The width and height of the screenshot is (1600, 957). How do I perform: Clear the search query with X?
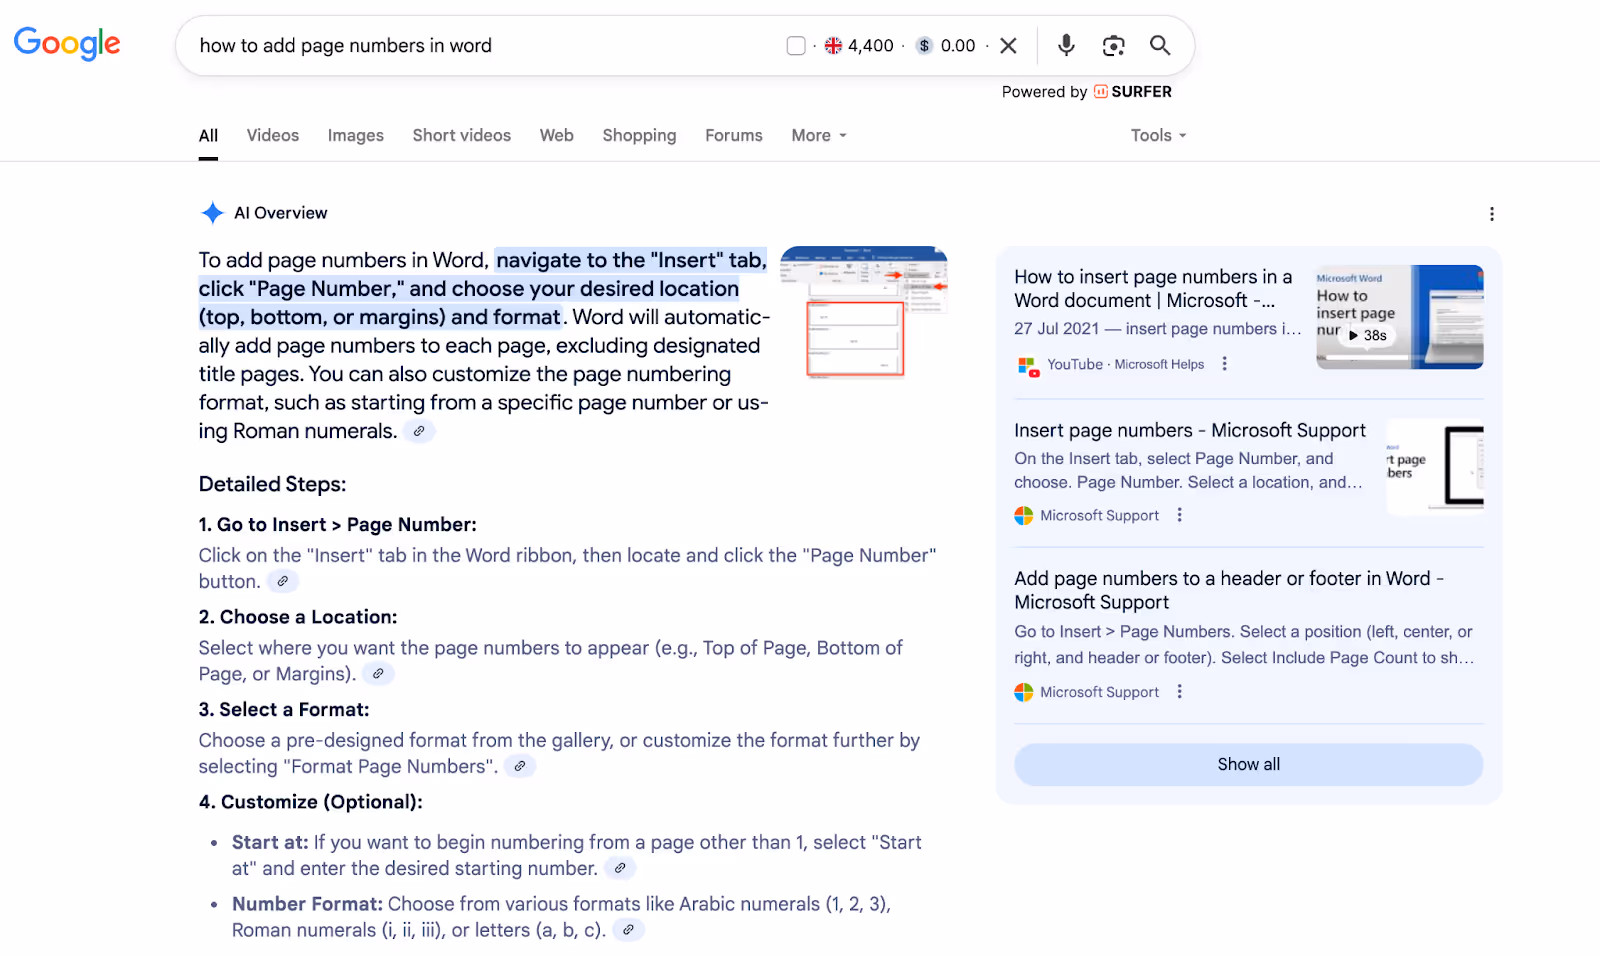tap(1008, 45)
